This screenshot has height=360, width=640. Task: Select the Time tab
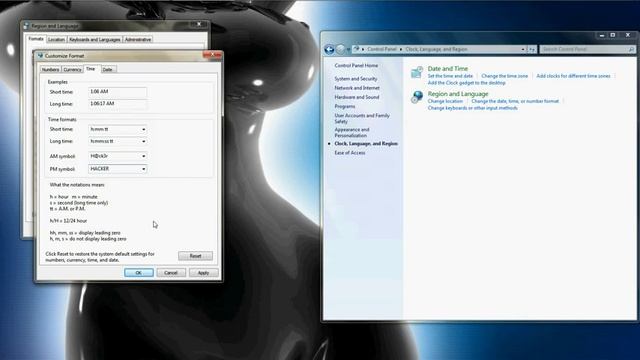[91, 69]
